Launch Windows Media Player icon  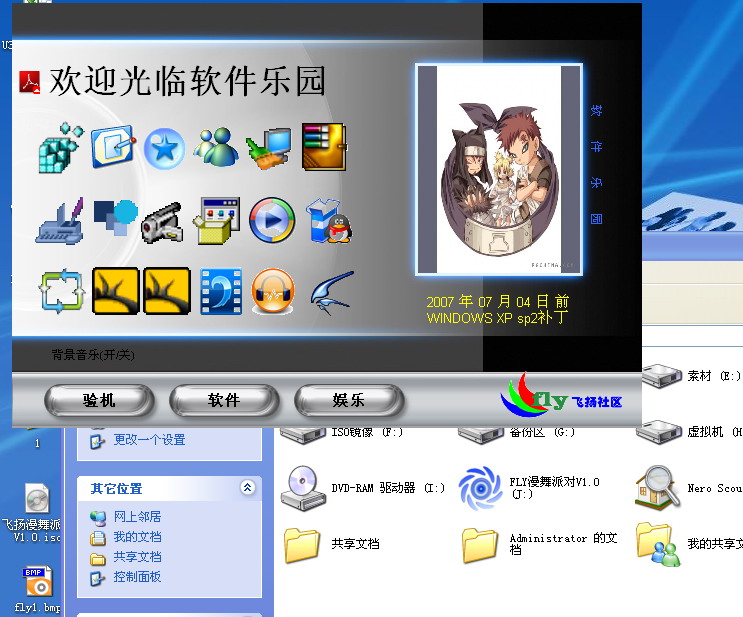tap(272, 220)
